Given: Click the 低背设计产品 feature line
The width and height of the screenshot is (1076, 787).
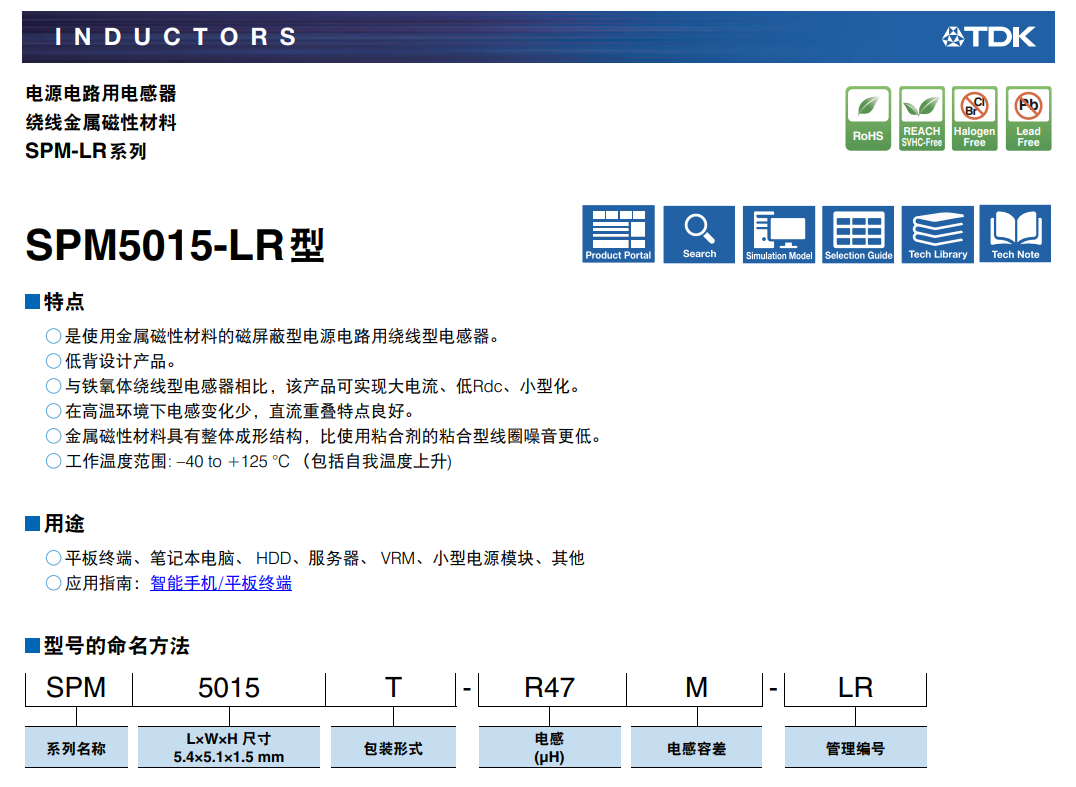Looking at the screenshot, I should point(111,361).
